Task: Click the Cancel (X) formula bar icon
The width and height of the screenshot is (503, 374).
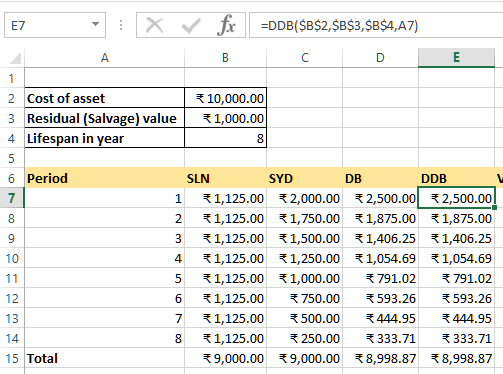Action: pyautogui.click(x=155, y=25)
